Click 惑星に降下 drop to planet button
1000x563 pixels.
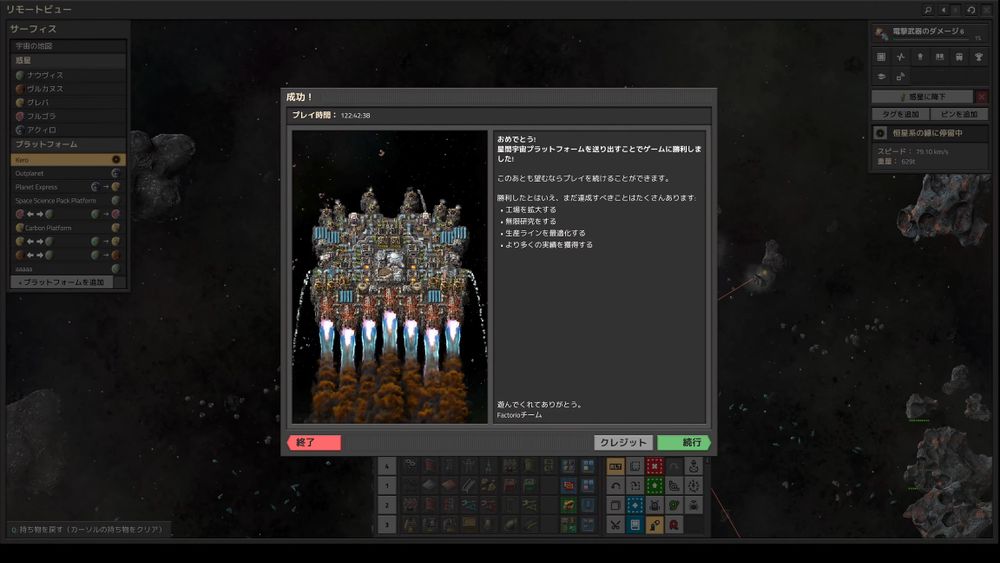[922, 97]
